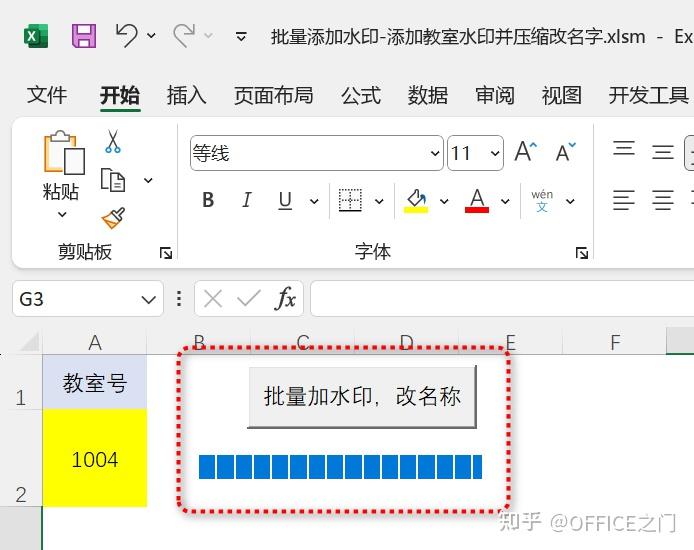Open the 审阅 ribbon tab
The width and height of the screenshot is (694, 550).
click(x=495, y=95)
